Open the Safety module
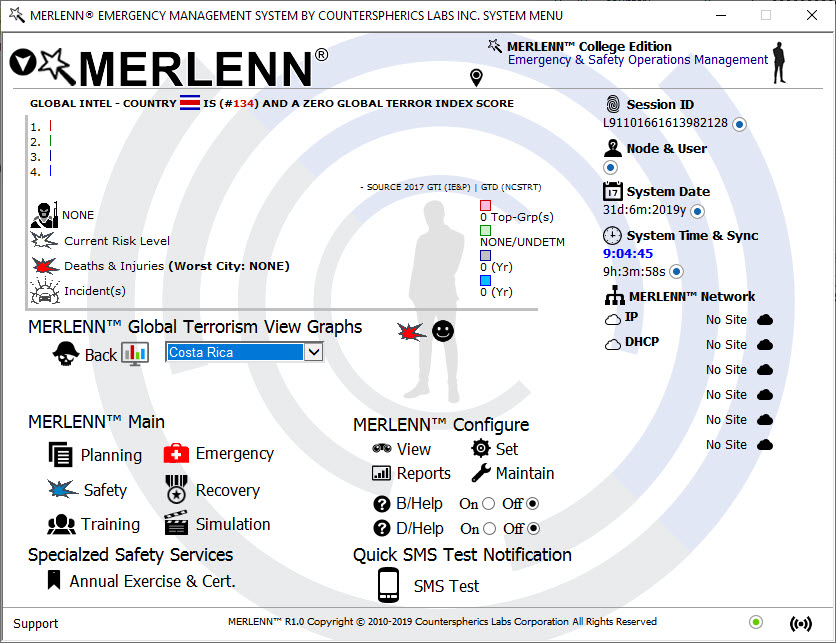This screenshot has height=643, width=836. pos(105,490)
